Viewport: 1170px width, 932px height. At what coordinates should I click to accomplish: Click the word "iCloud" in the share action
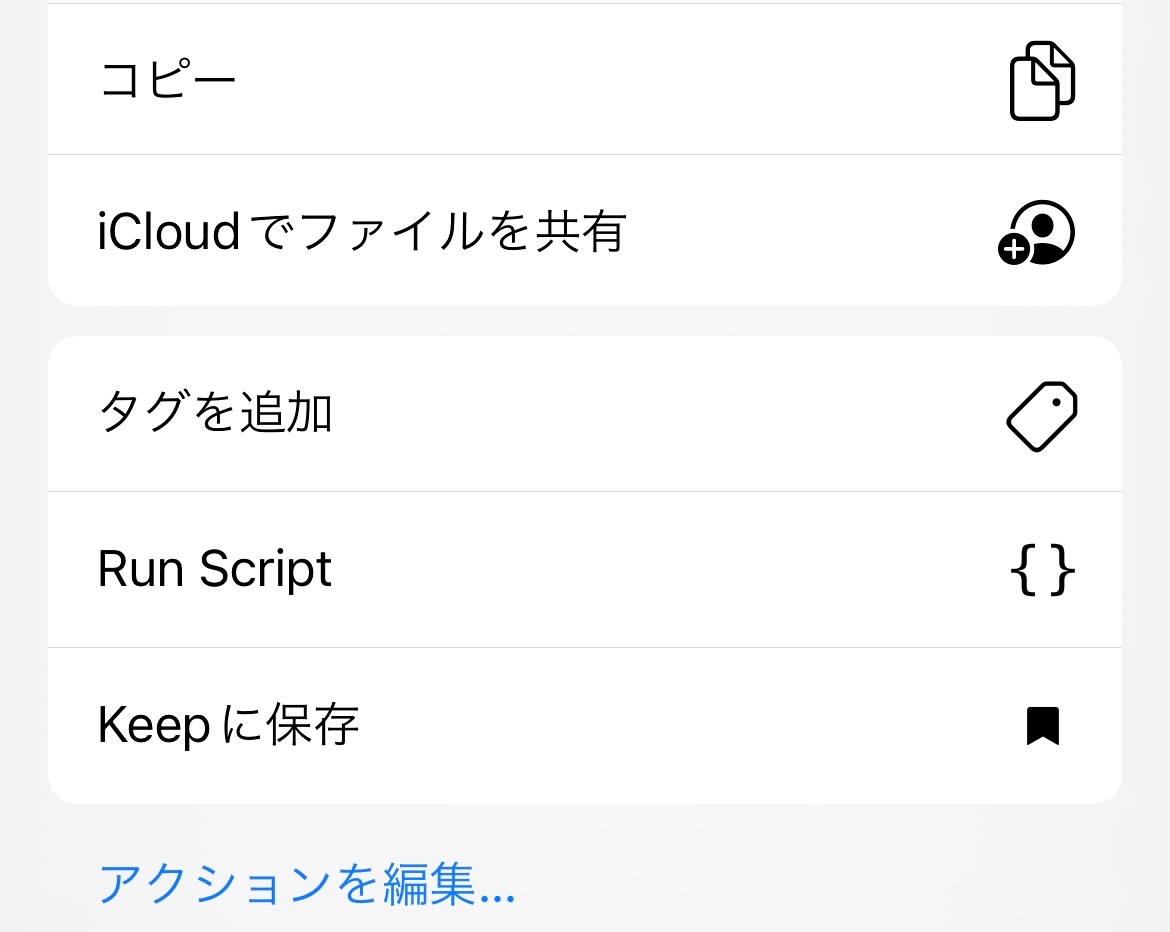pos(169,232)
